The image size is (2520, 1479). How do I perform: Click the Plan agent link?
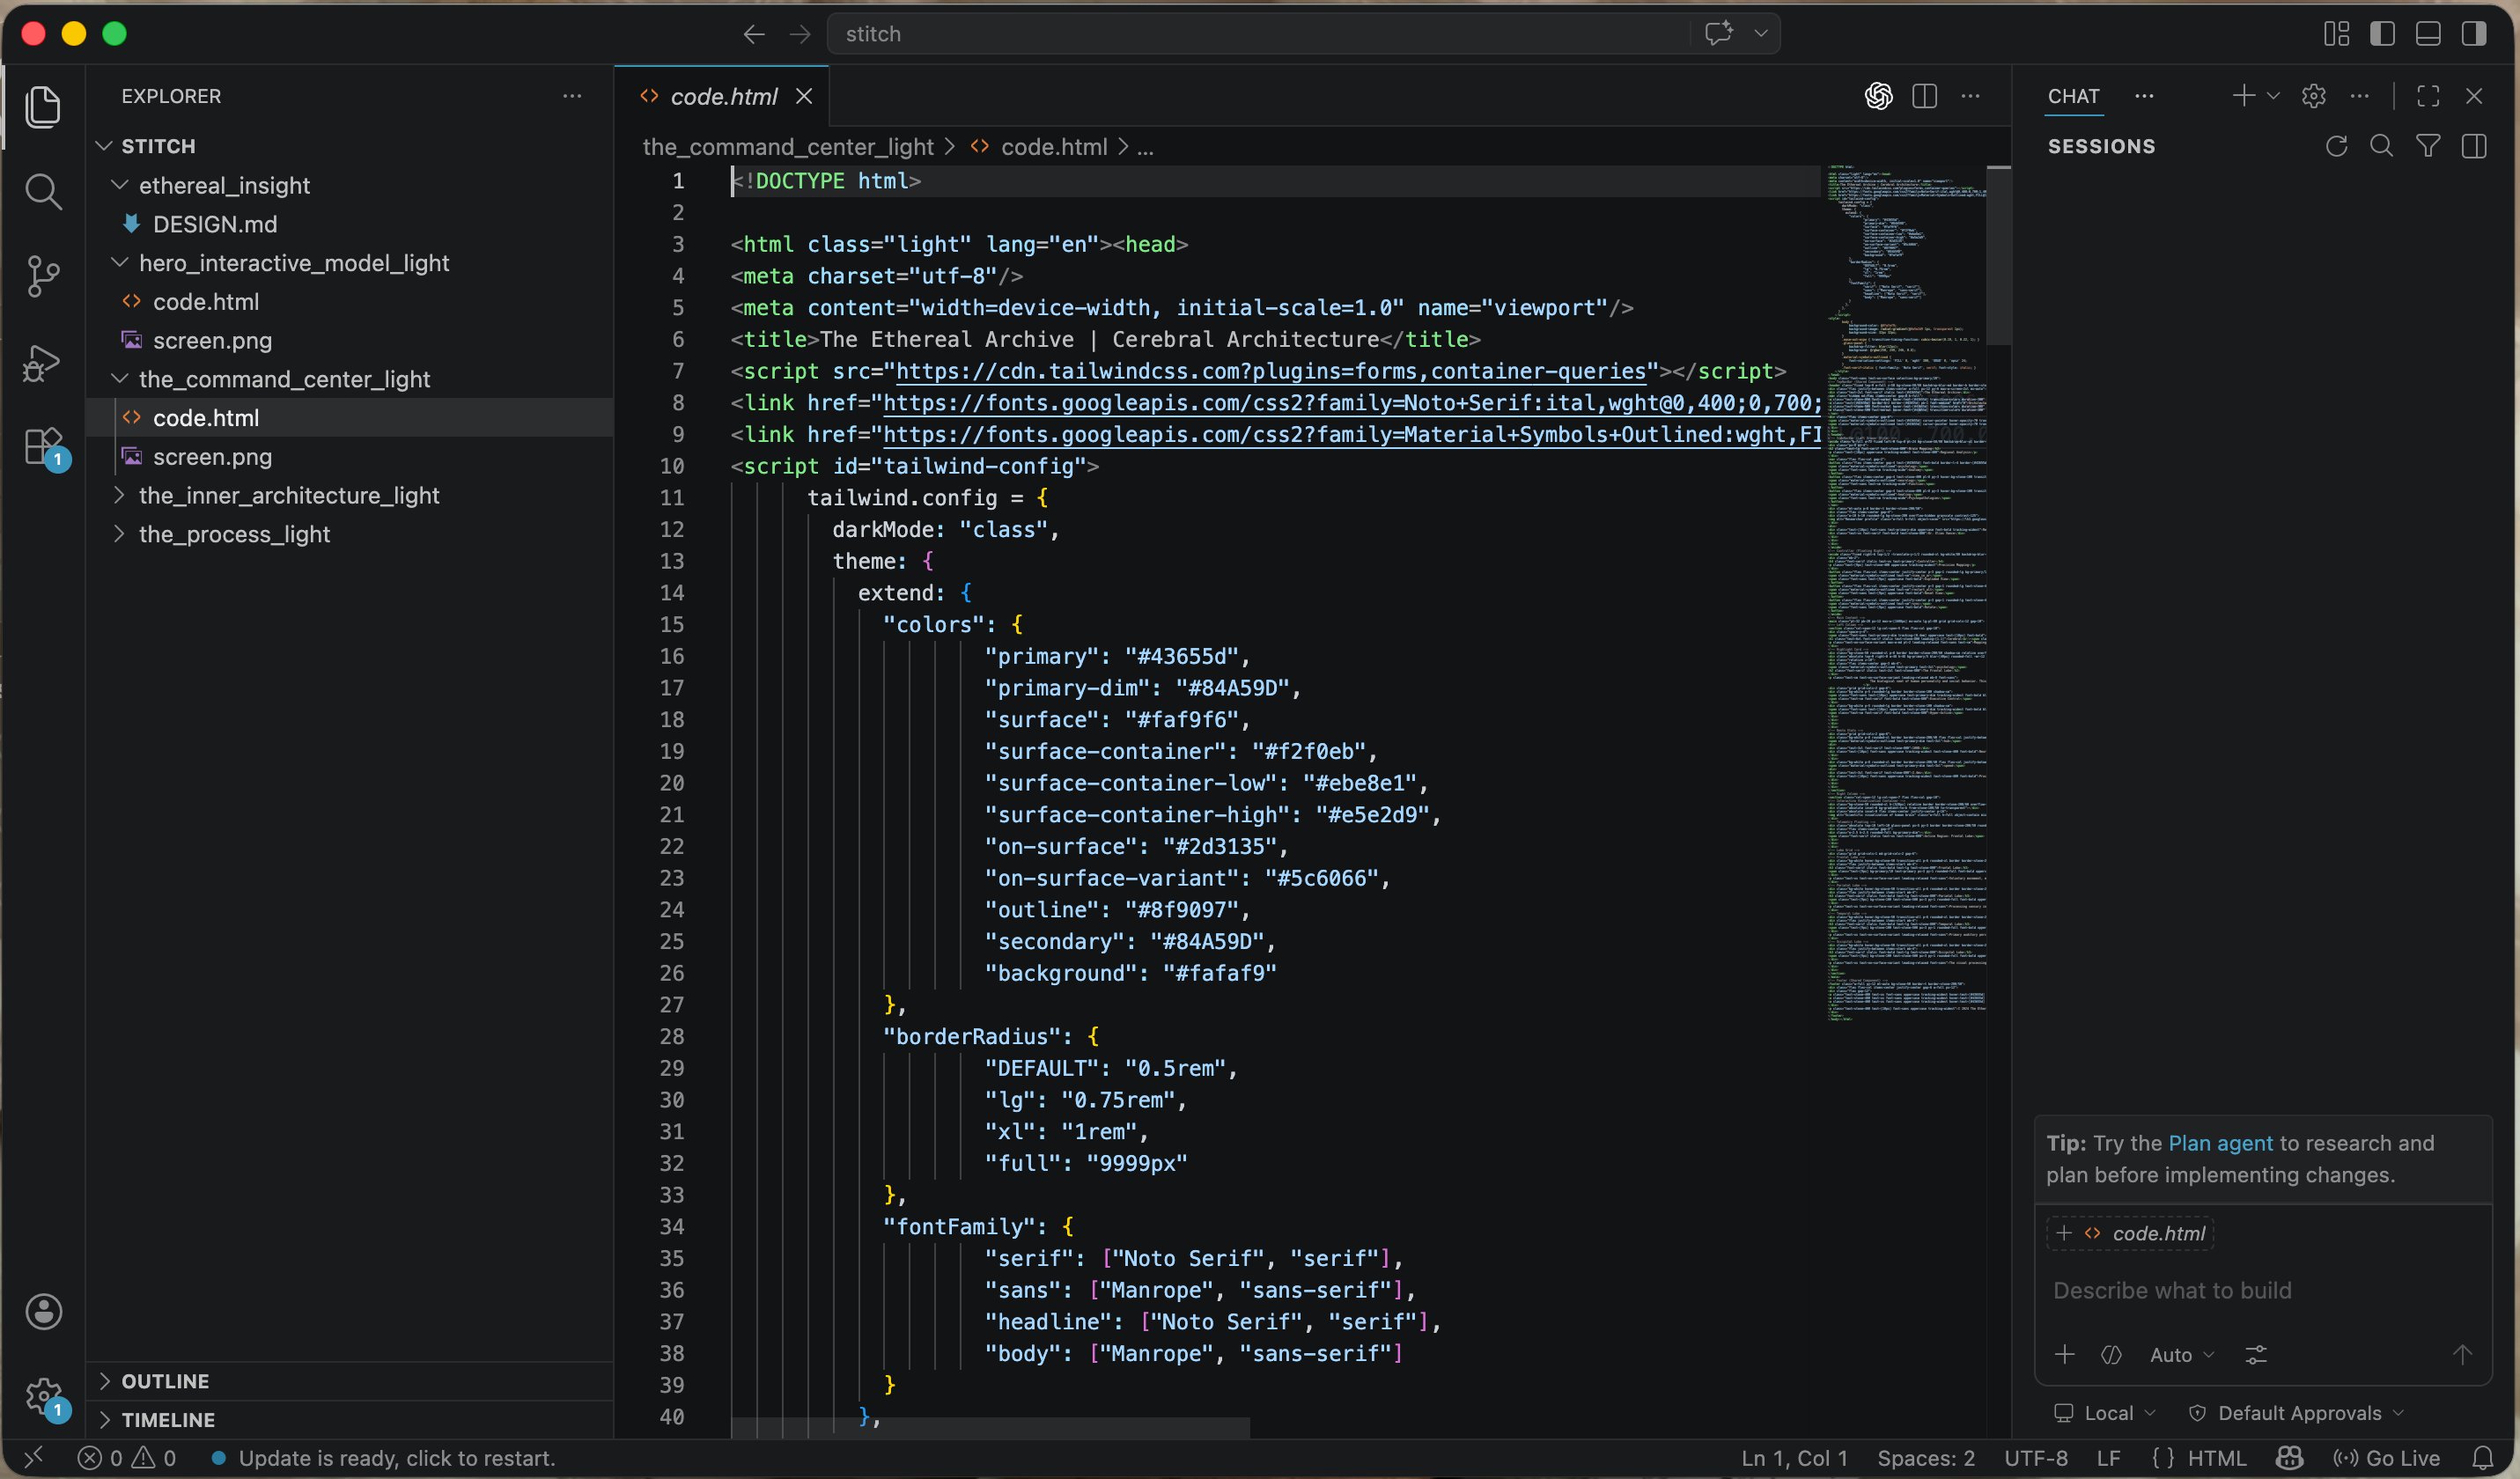pyautogui.click(x=2220, y=1143)
